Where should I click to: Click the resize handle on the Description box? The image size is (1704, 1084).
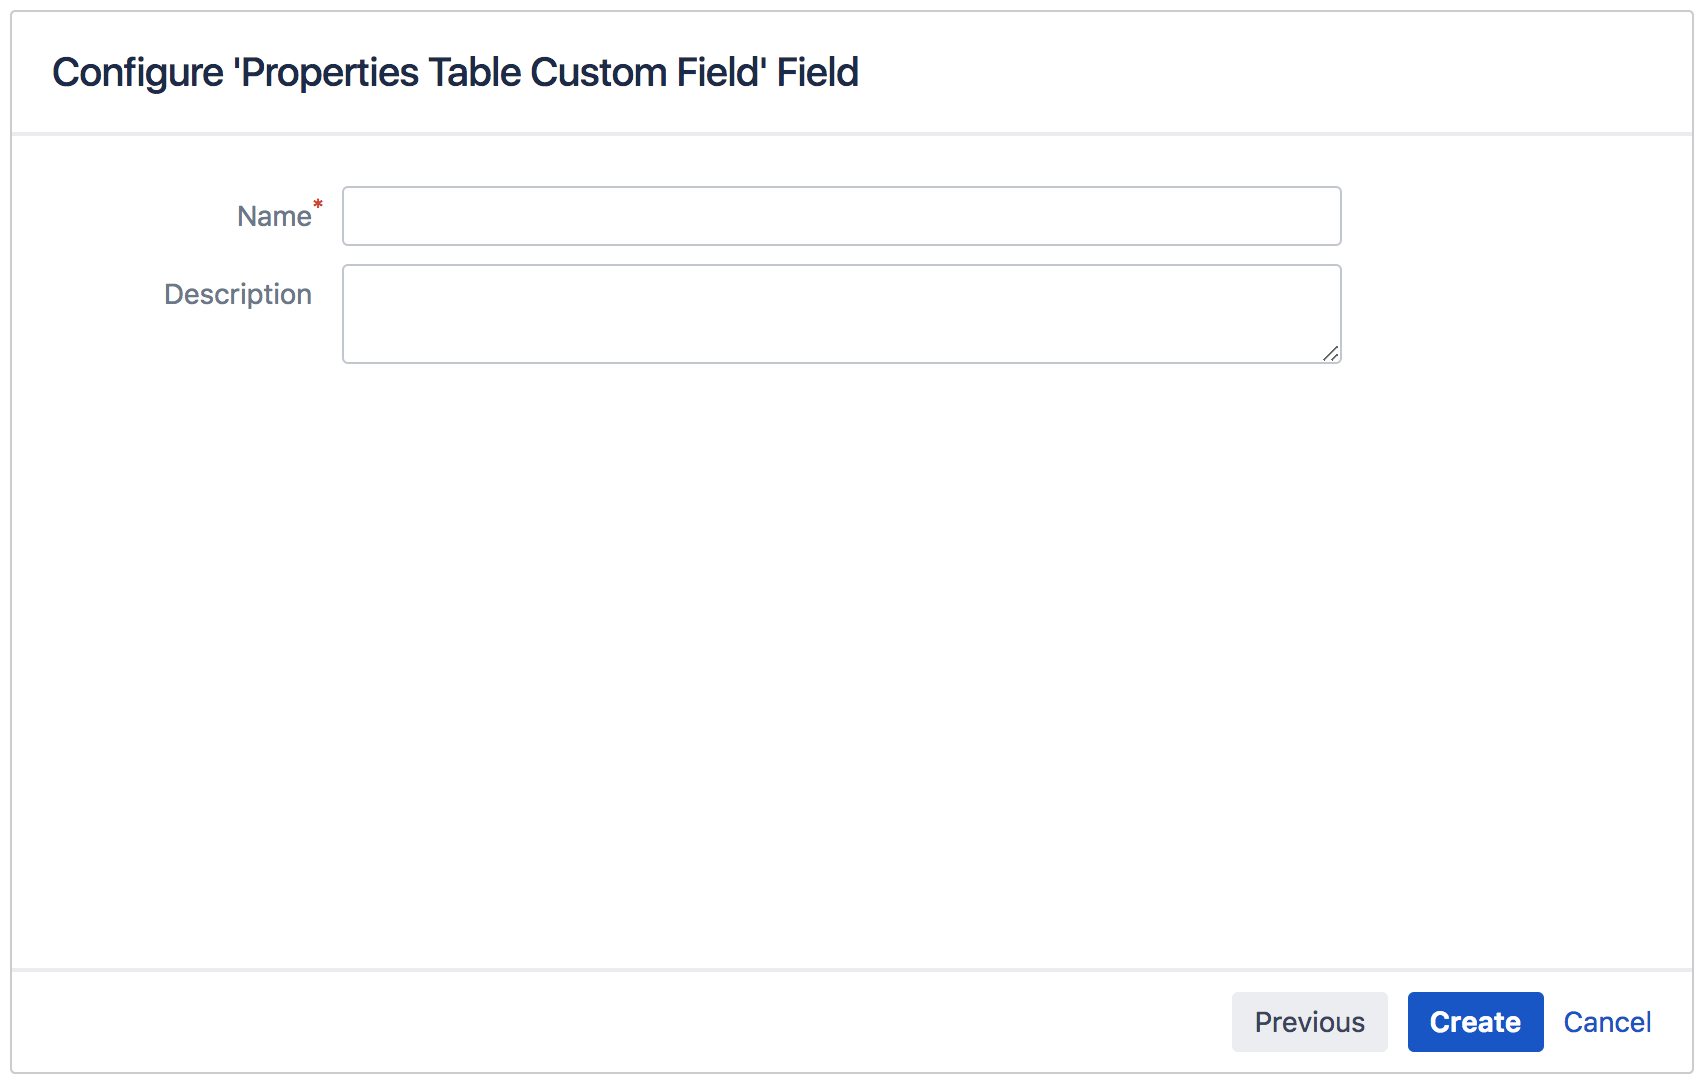(x=1333, y=354)
